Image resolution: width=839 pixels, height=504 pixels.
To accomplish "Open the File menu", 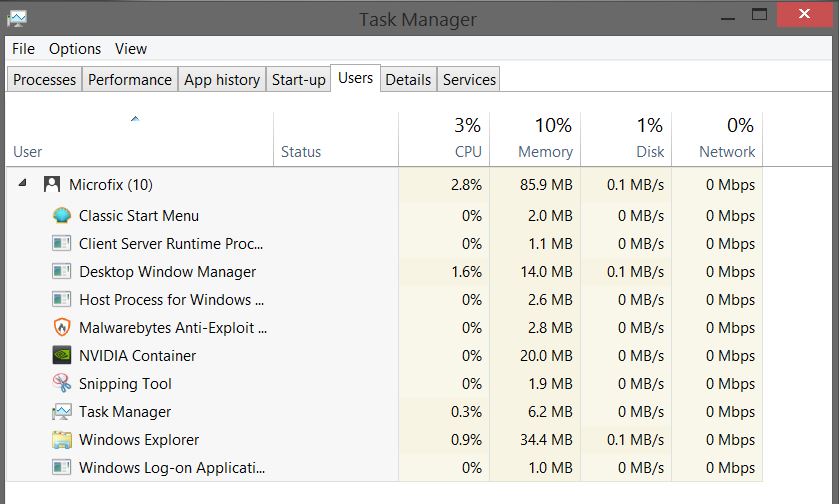I will (x=23, y=49).
